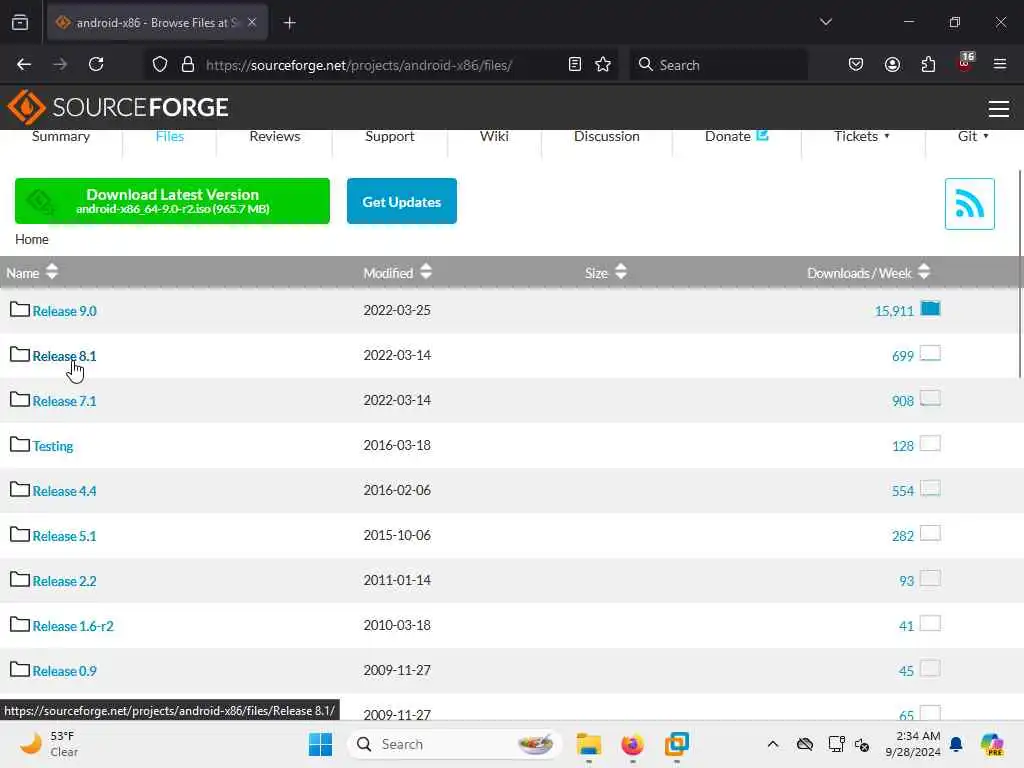Click the 908 downloads count
Screen dimensions: 1024x768
903,401
